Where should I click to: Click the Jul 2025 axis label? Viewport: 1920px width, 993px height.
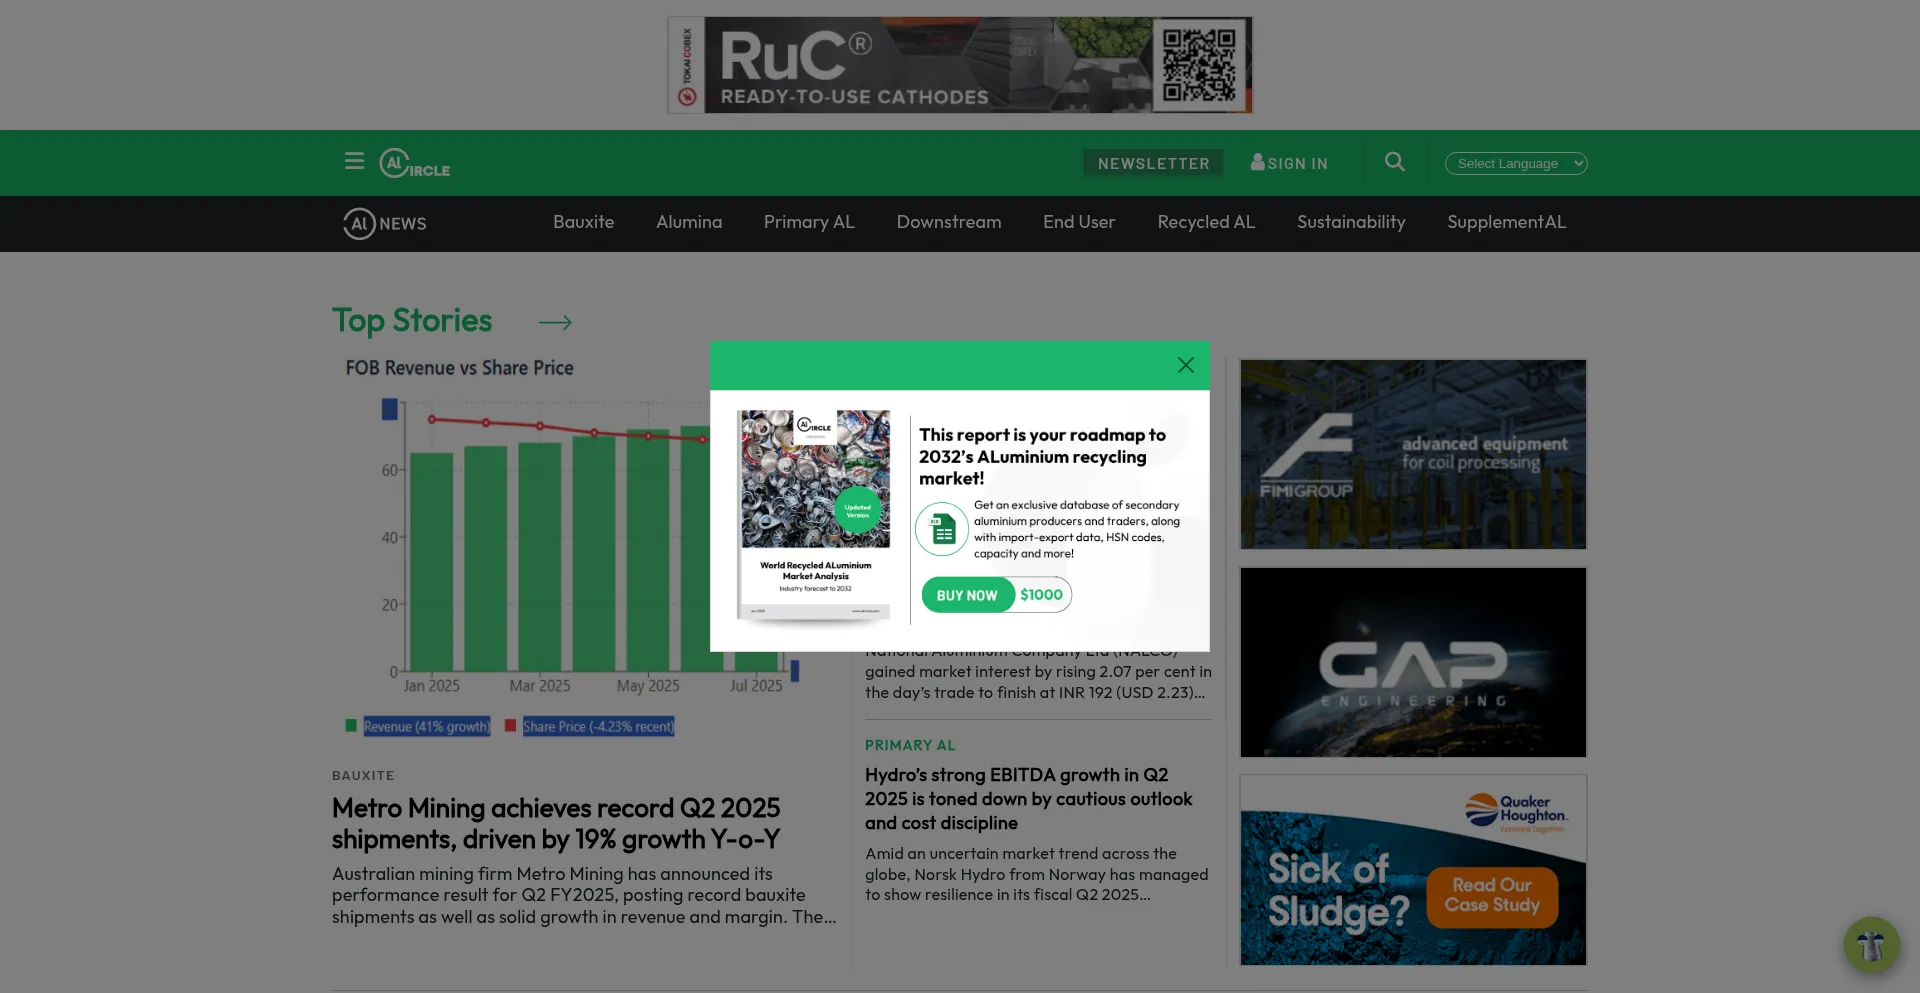(x=756, y=686)
